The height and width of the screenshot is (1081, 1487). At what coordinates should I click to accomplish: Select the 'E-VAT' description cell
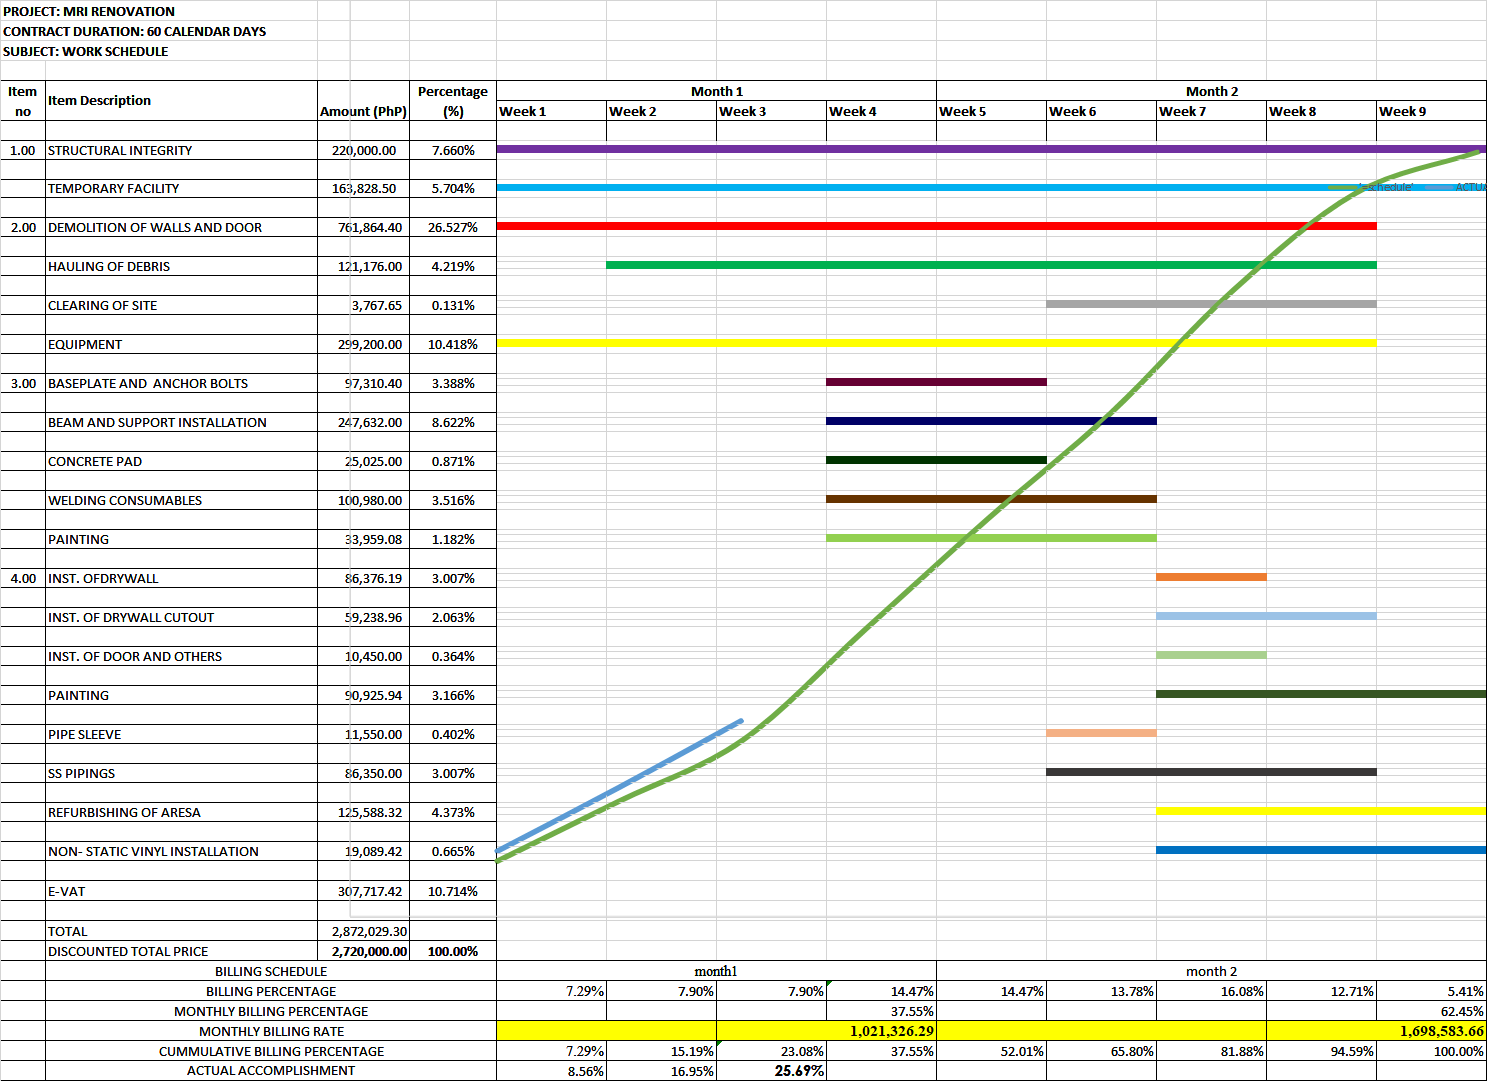pyautogui.click(x=181, y=891)
